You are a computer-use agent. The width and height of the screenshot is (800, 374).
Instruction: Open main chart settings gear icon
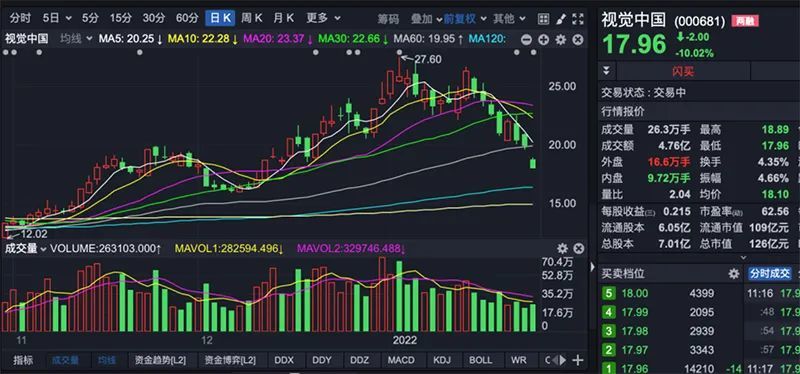click(x=561, y=39)
